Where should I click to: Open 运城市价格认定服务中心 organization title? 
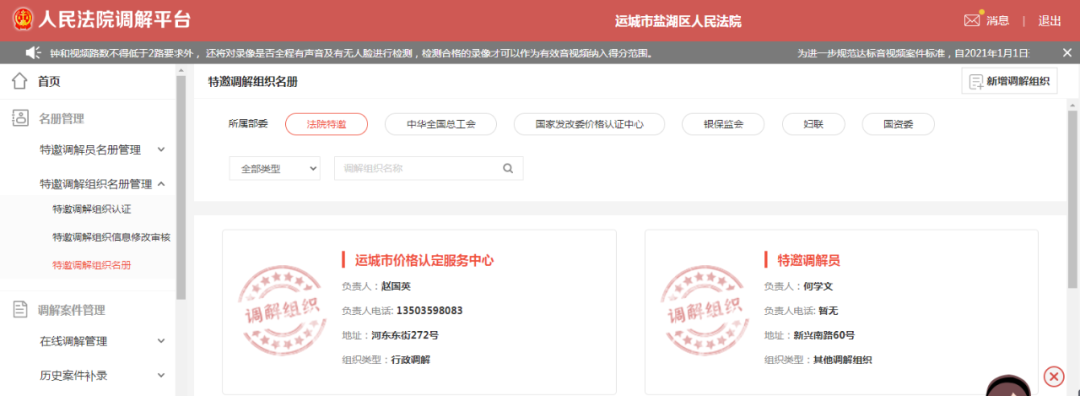click(424, 260)
